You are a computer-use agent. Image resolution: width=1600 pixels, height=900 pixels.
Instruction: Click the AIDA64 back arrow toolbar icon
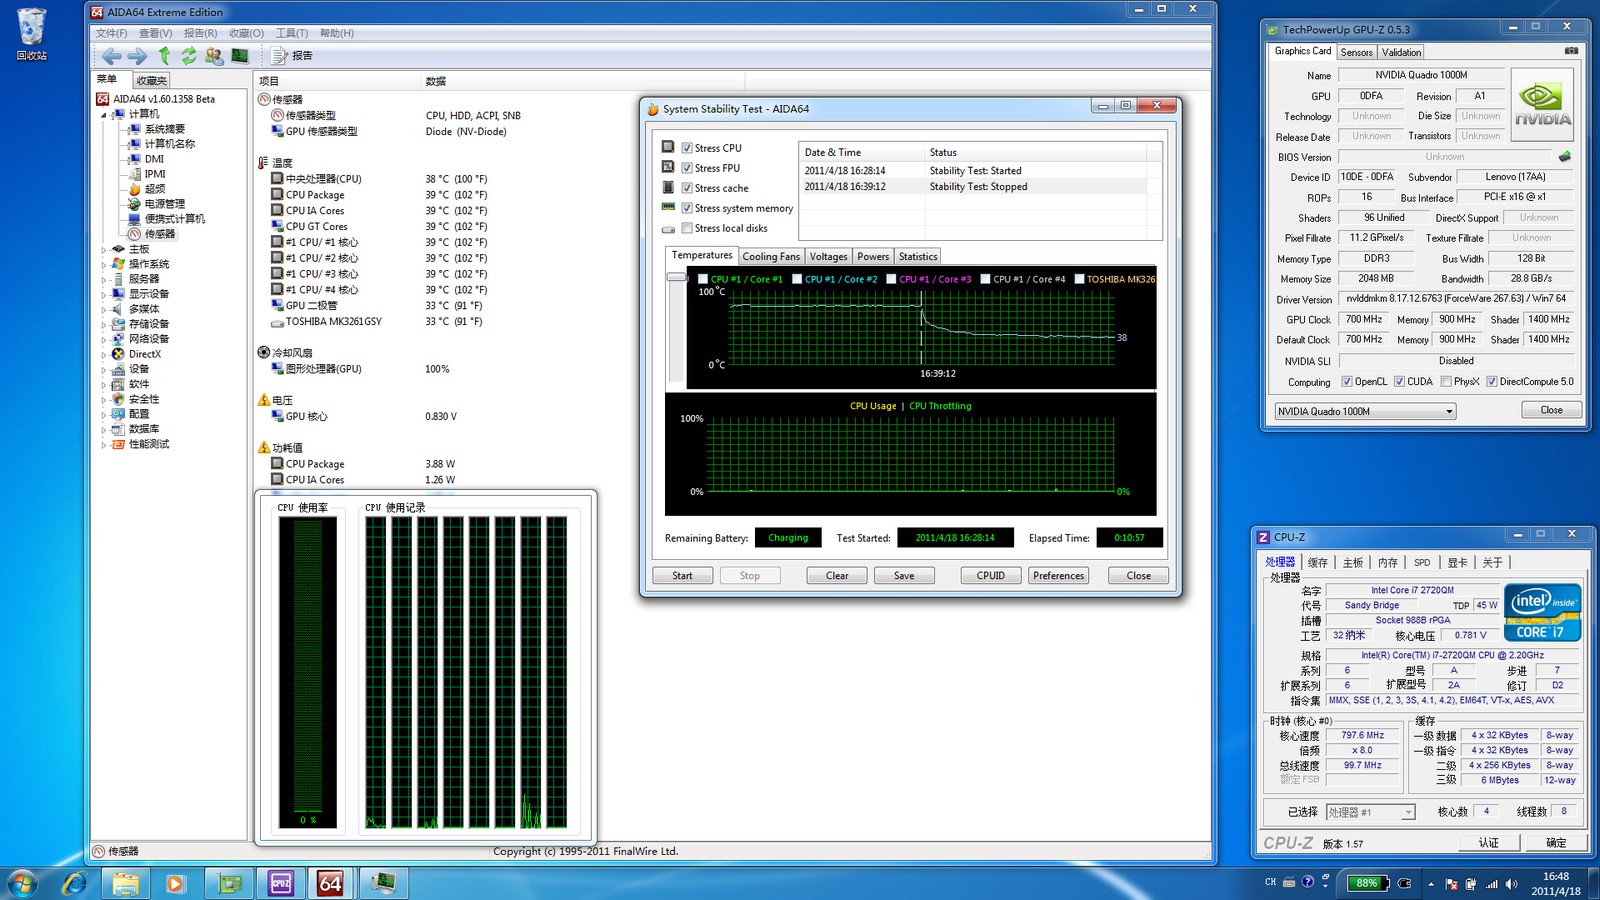[x=111, y=56]
